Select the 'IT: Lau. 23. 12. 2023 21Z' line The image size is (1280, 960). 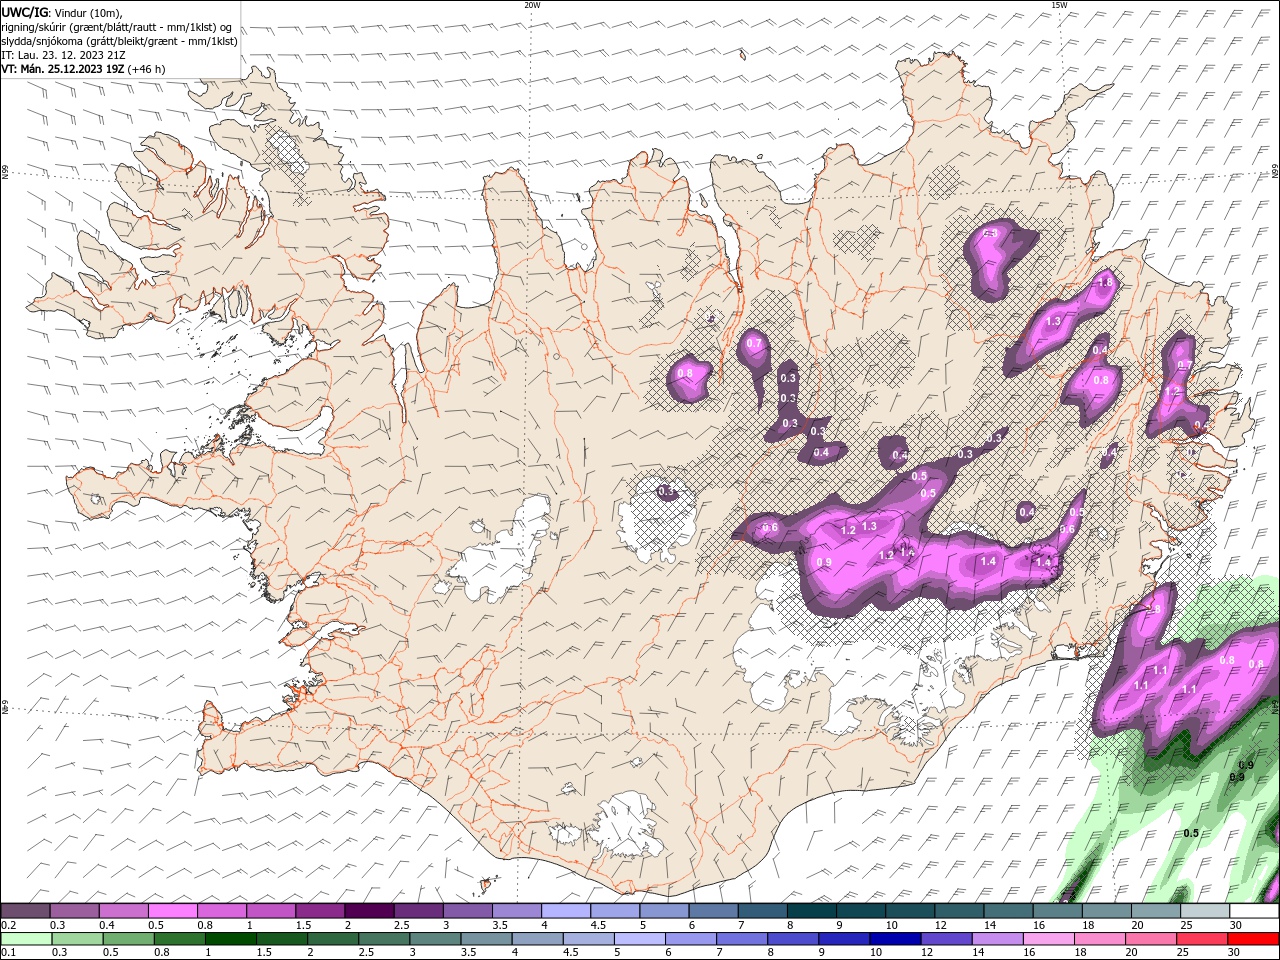(x=63, y=55)
